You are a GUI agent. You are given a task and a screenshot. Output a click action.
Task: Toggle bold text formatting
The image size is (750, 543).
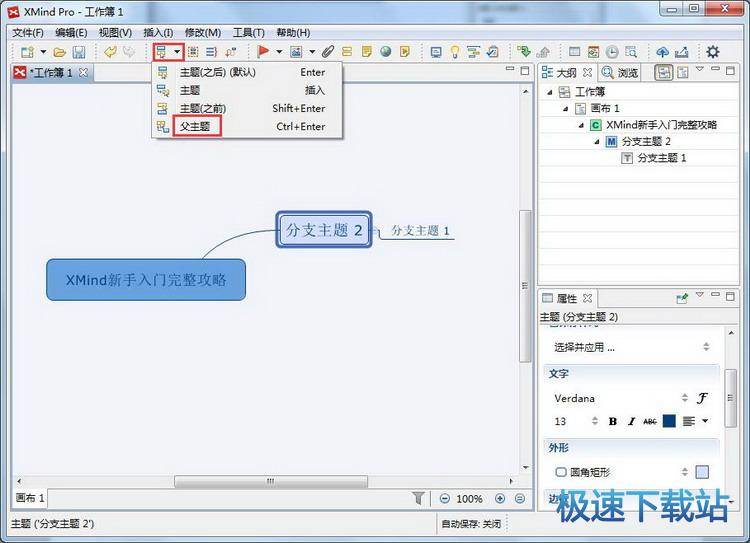coord(613,421)
